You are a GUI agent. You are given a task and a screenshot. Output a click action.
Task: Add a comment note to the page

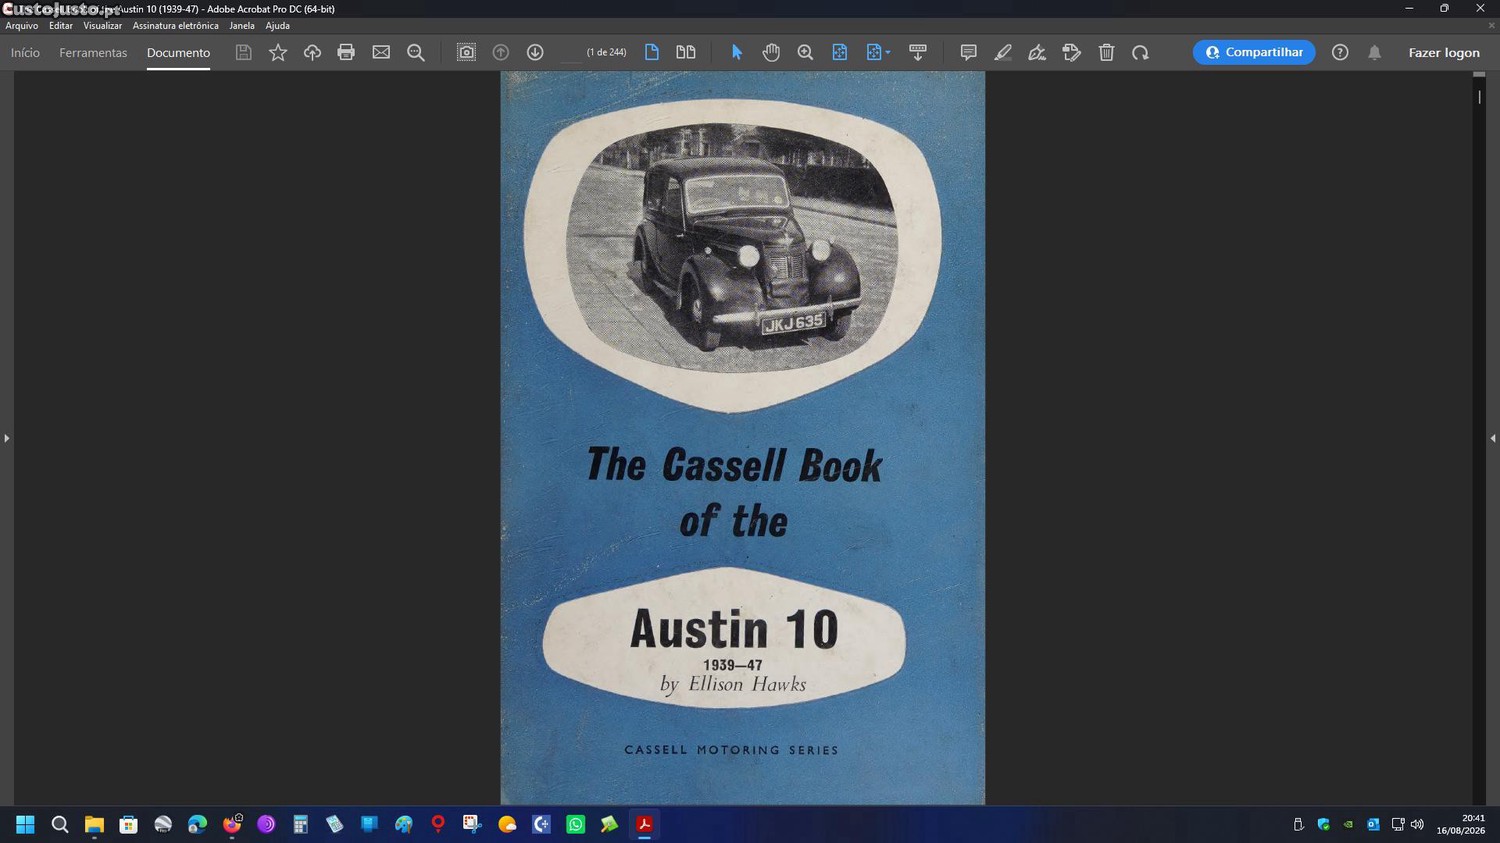coord(968,52)
